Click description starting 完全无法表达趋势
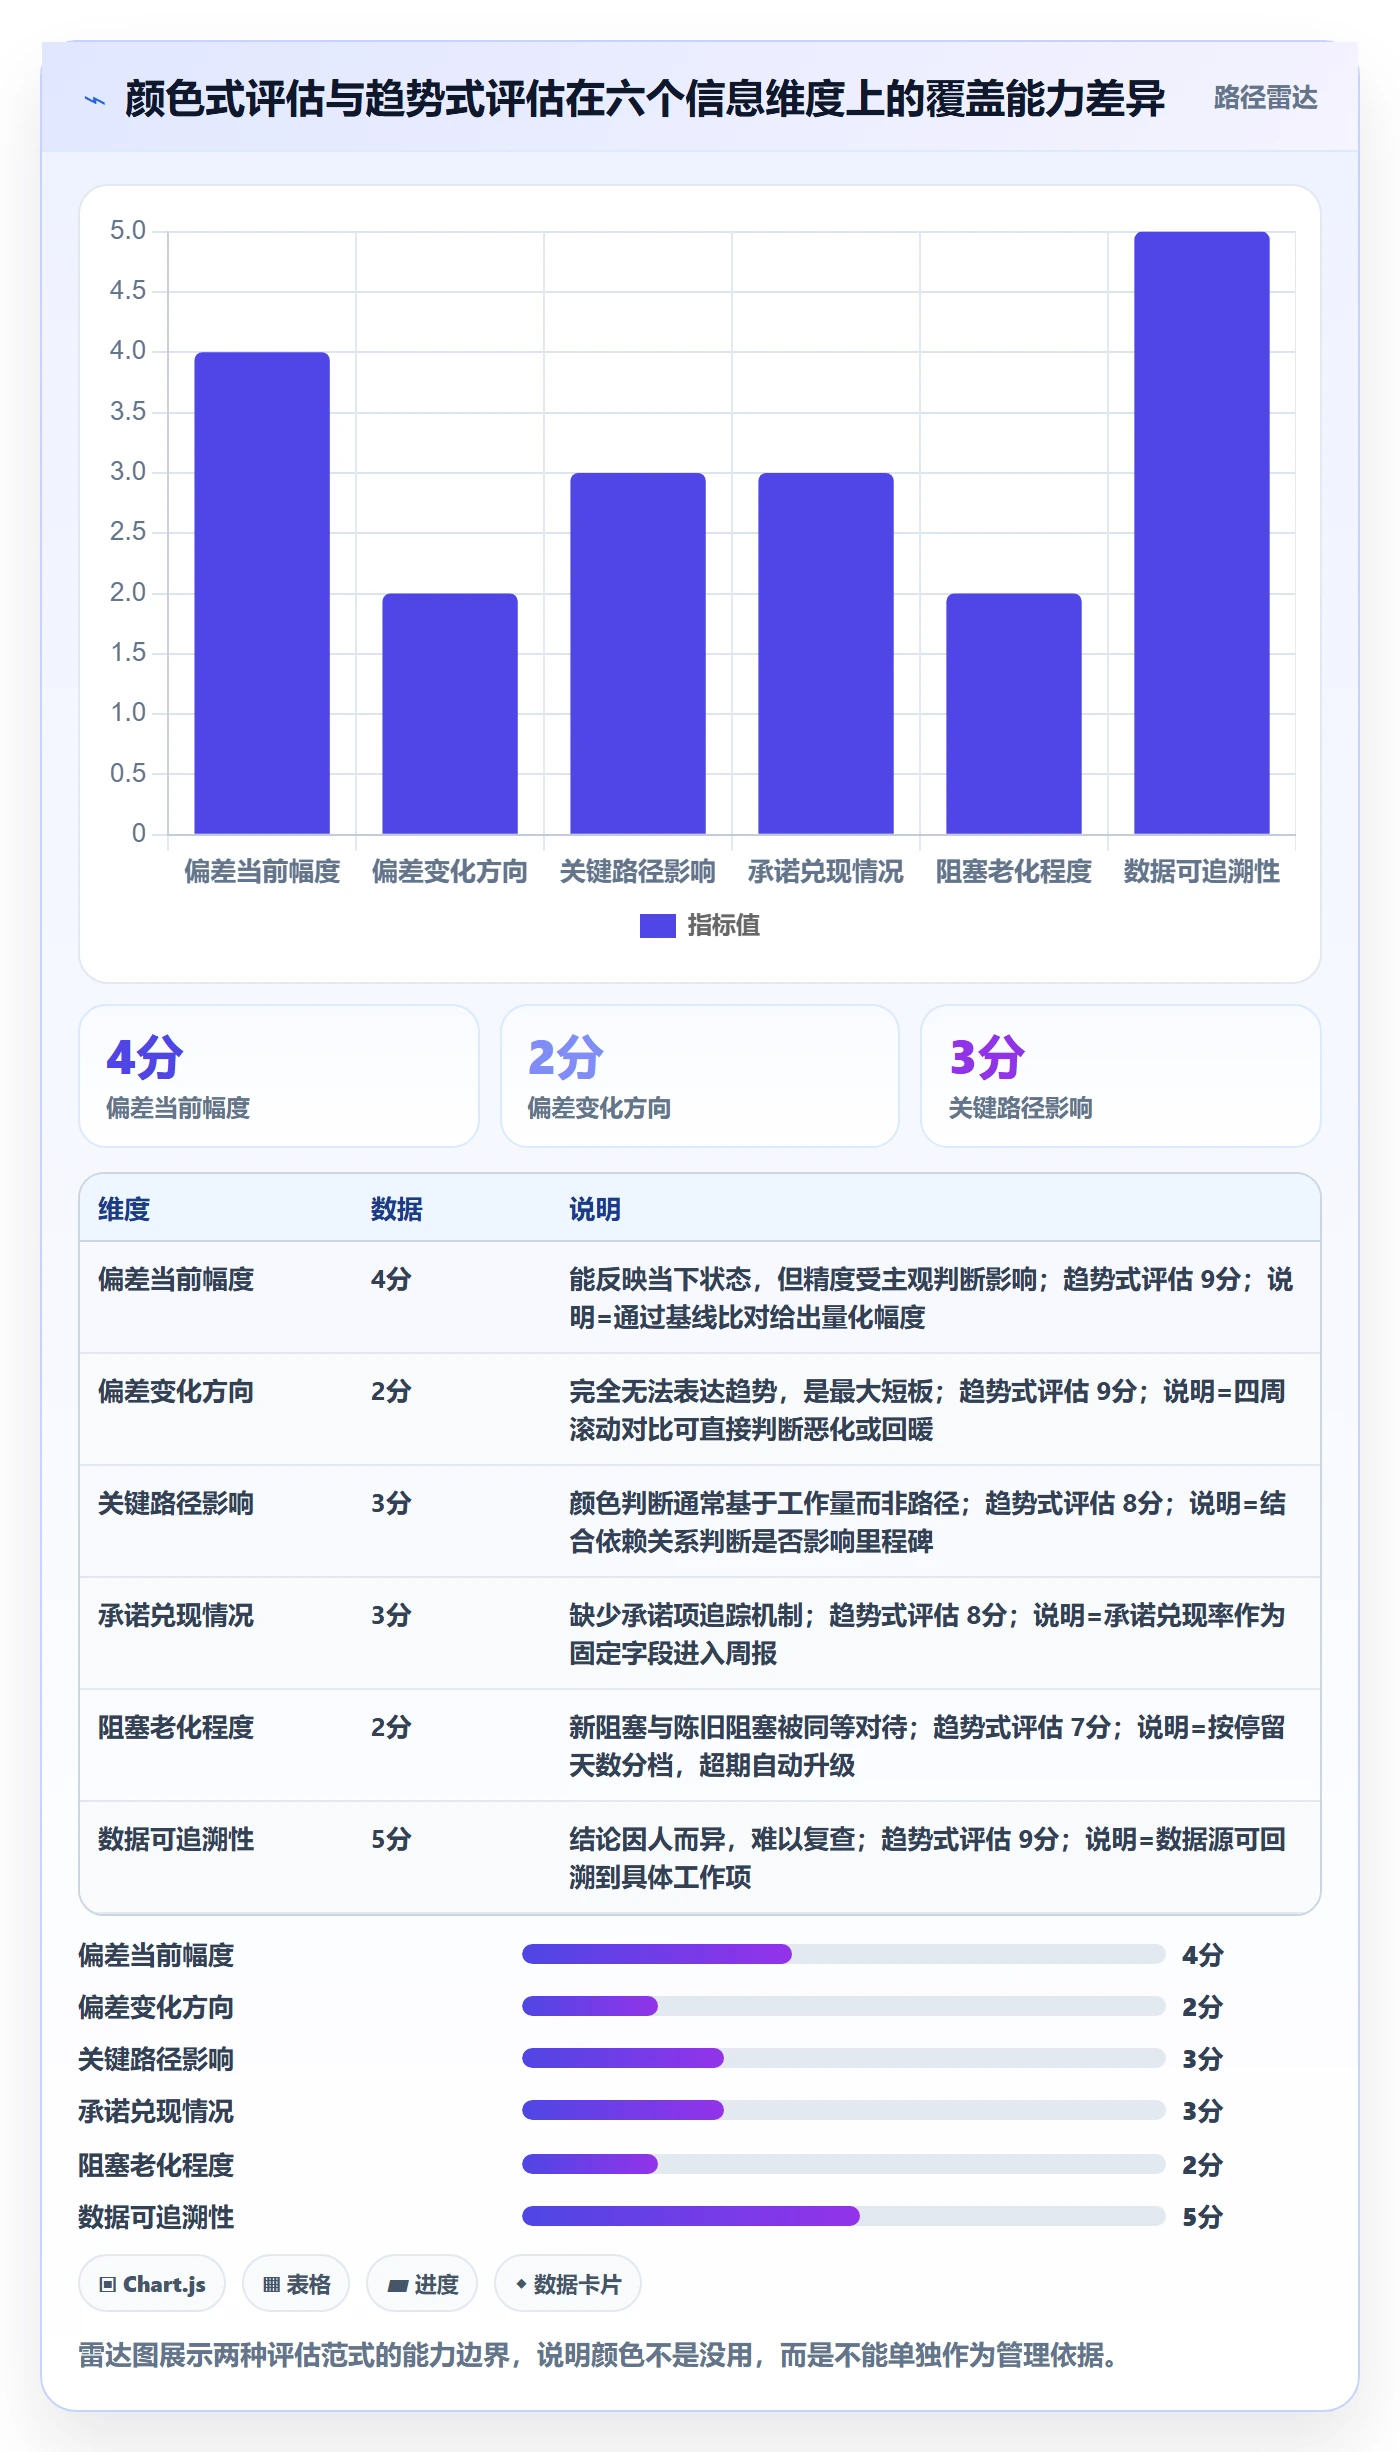The image size is (1400, 2452). point(929,1410)
